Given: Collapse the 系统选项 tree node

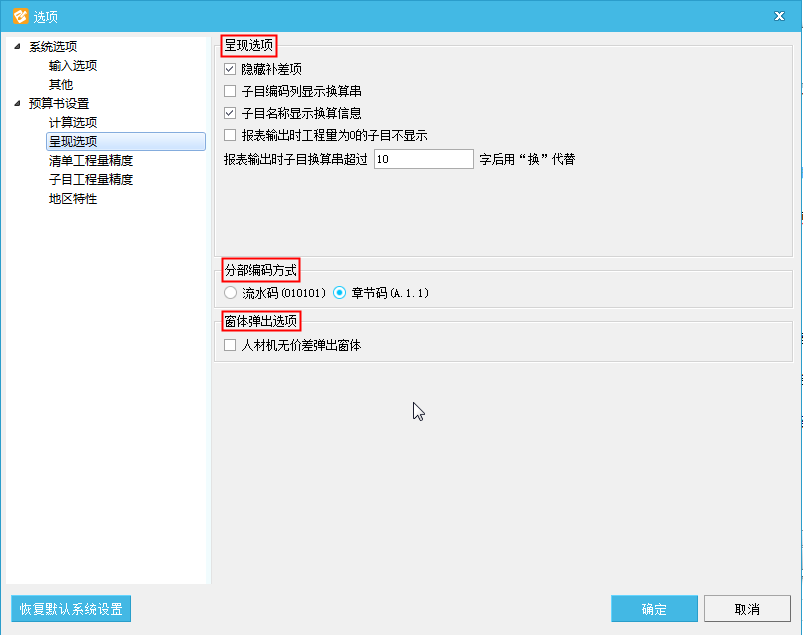Looking at the screenshot, I should tap(17, 47).
